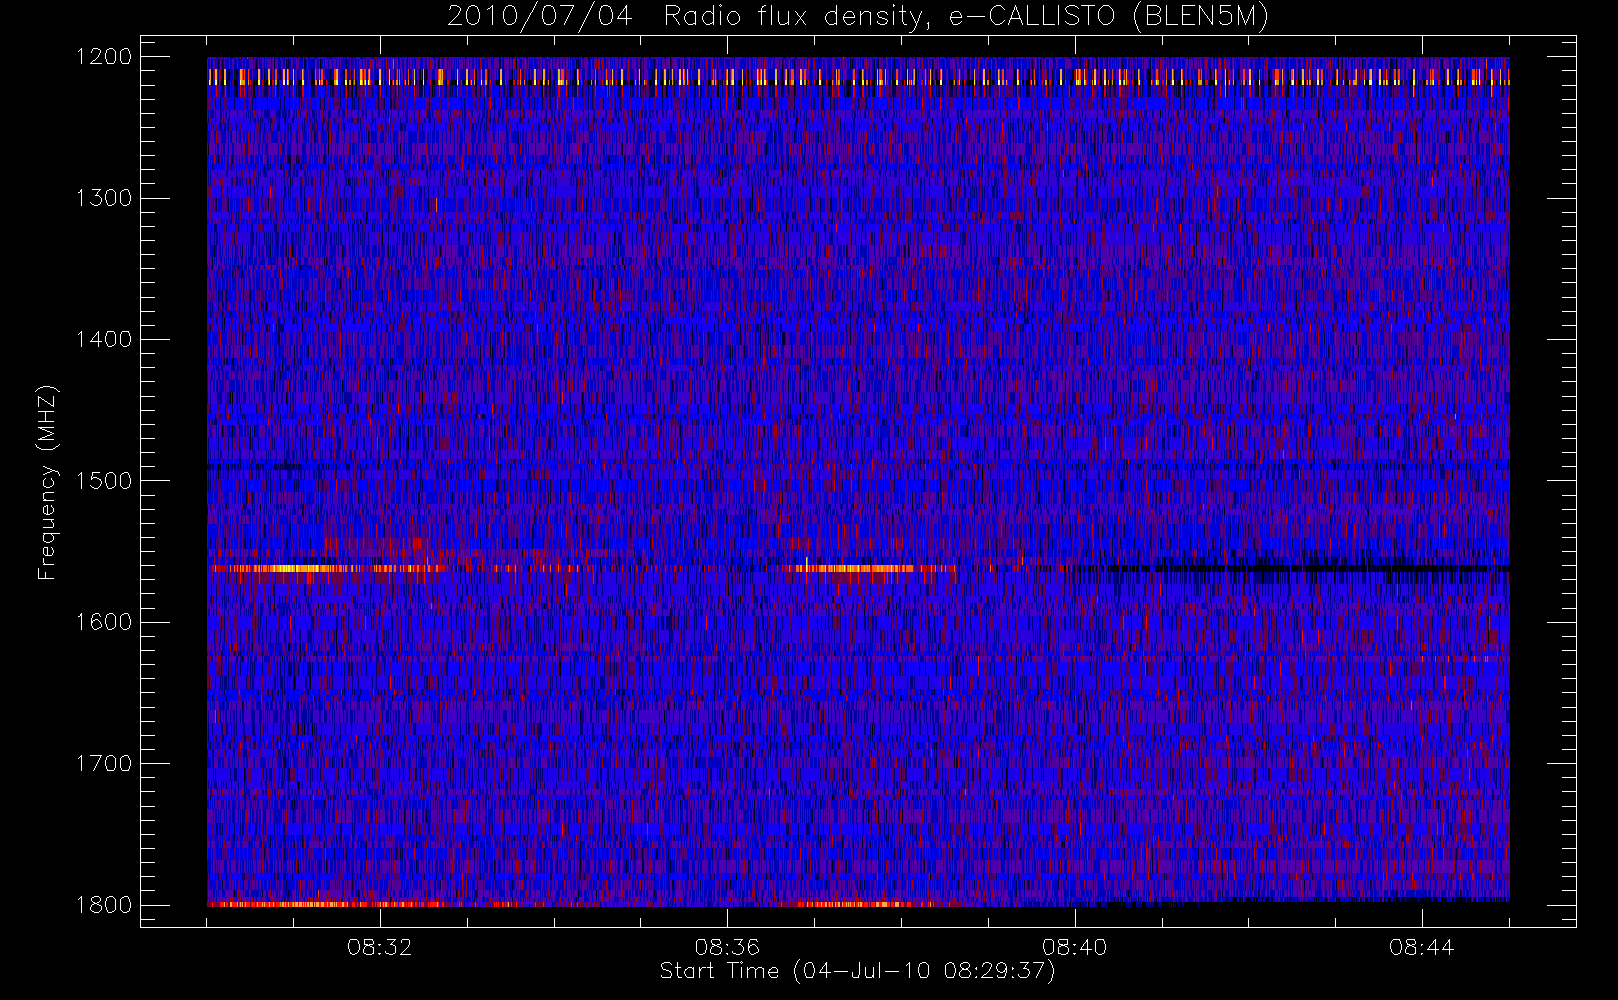Click the 1400 frequency tick label
The width and height of the screenshot is (1618, 1000).
[x=104, y=339]
